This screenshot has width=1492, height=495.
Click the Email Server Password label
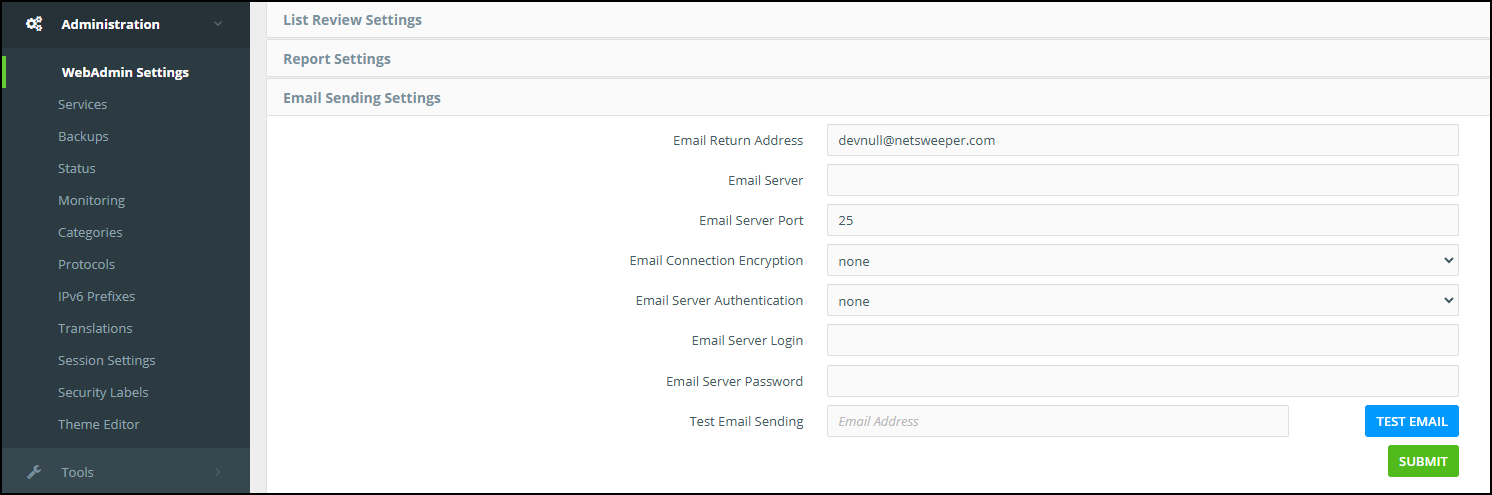(x=734, y=381)
